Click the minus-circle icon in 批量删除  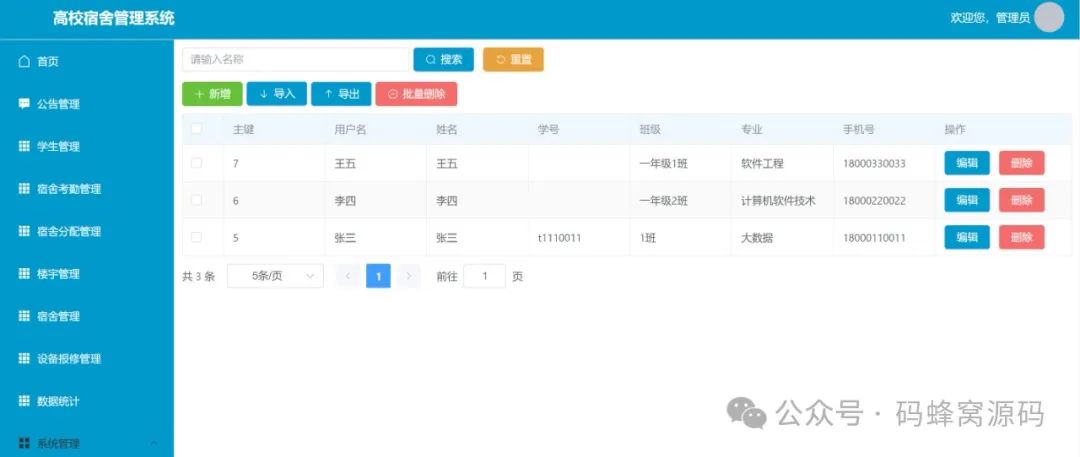[x=393, y=94]
